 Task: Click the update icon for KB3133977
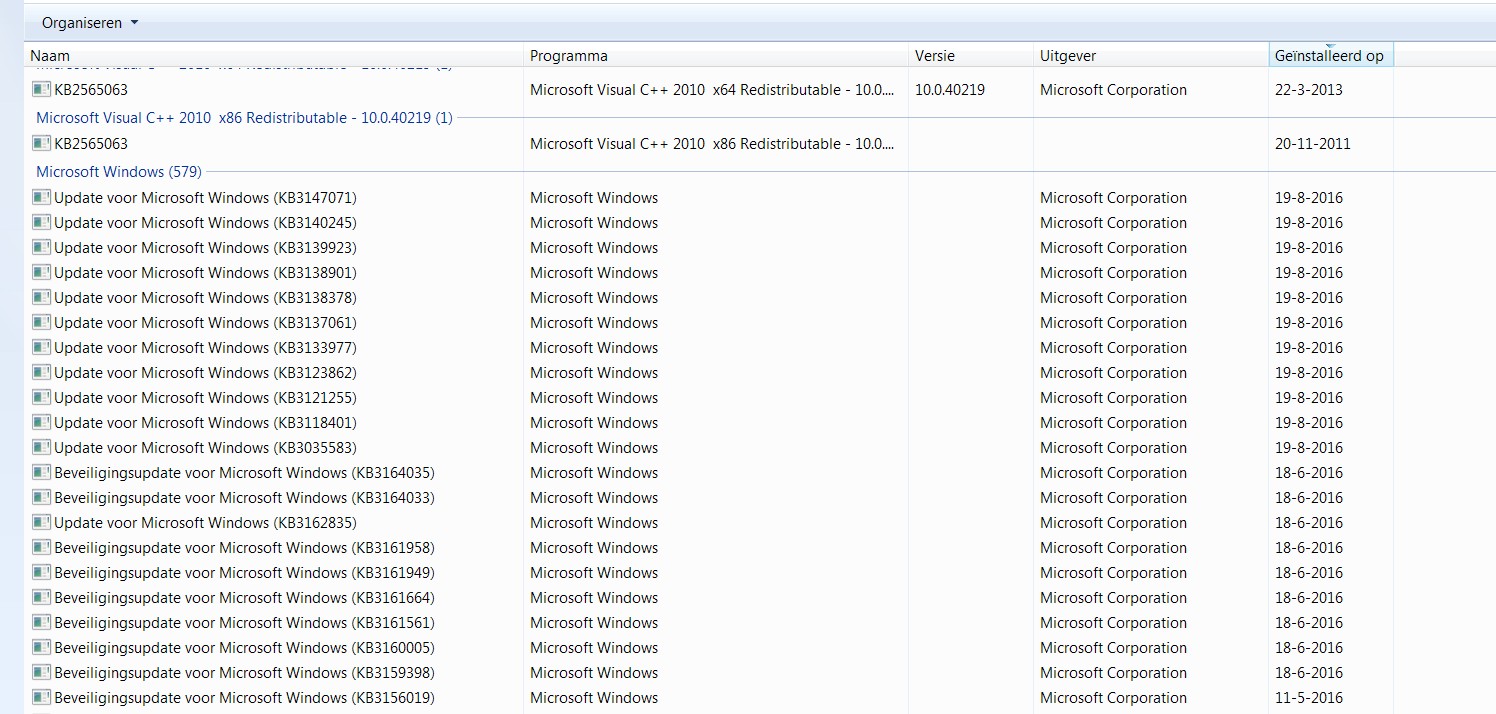(x=42, y=347)
